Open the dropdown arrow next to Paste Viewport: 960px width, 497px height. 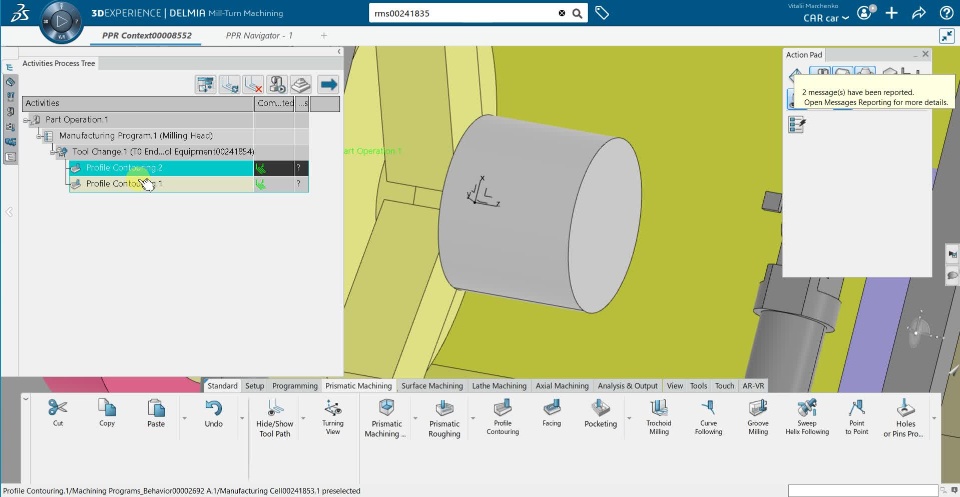pos(184,418)
